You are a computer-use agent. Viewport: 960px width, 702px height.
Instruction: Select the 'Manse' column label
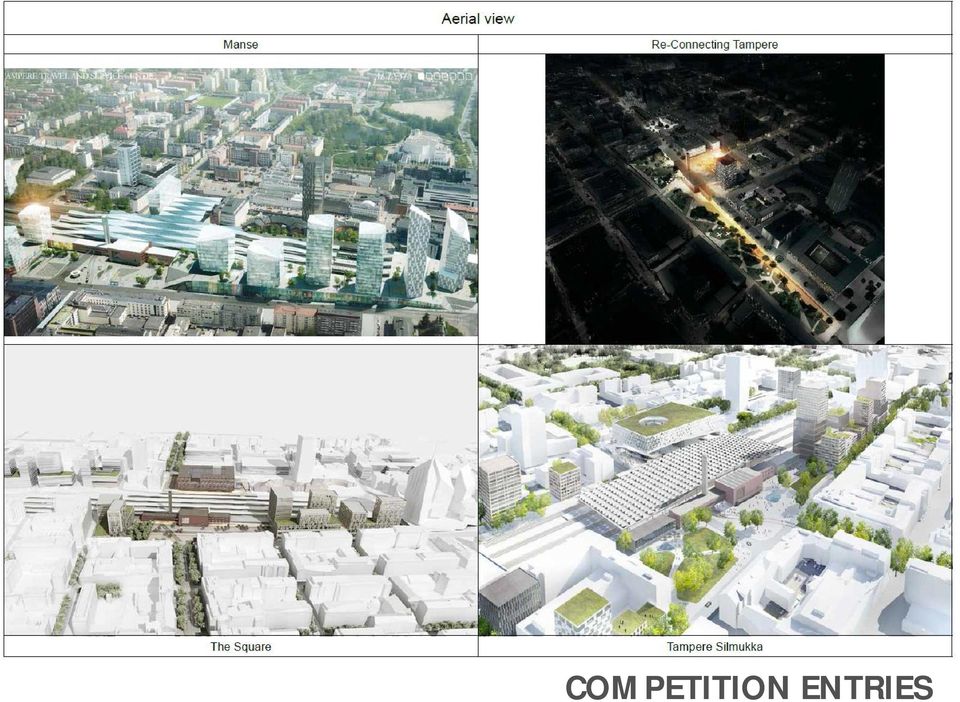tap(241, 45)
